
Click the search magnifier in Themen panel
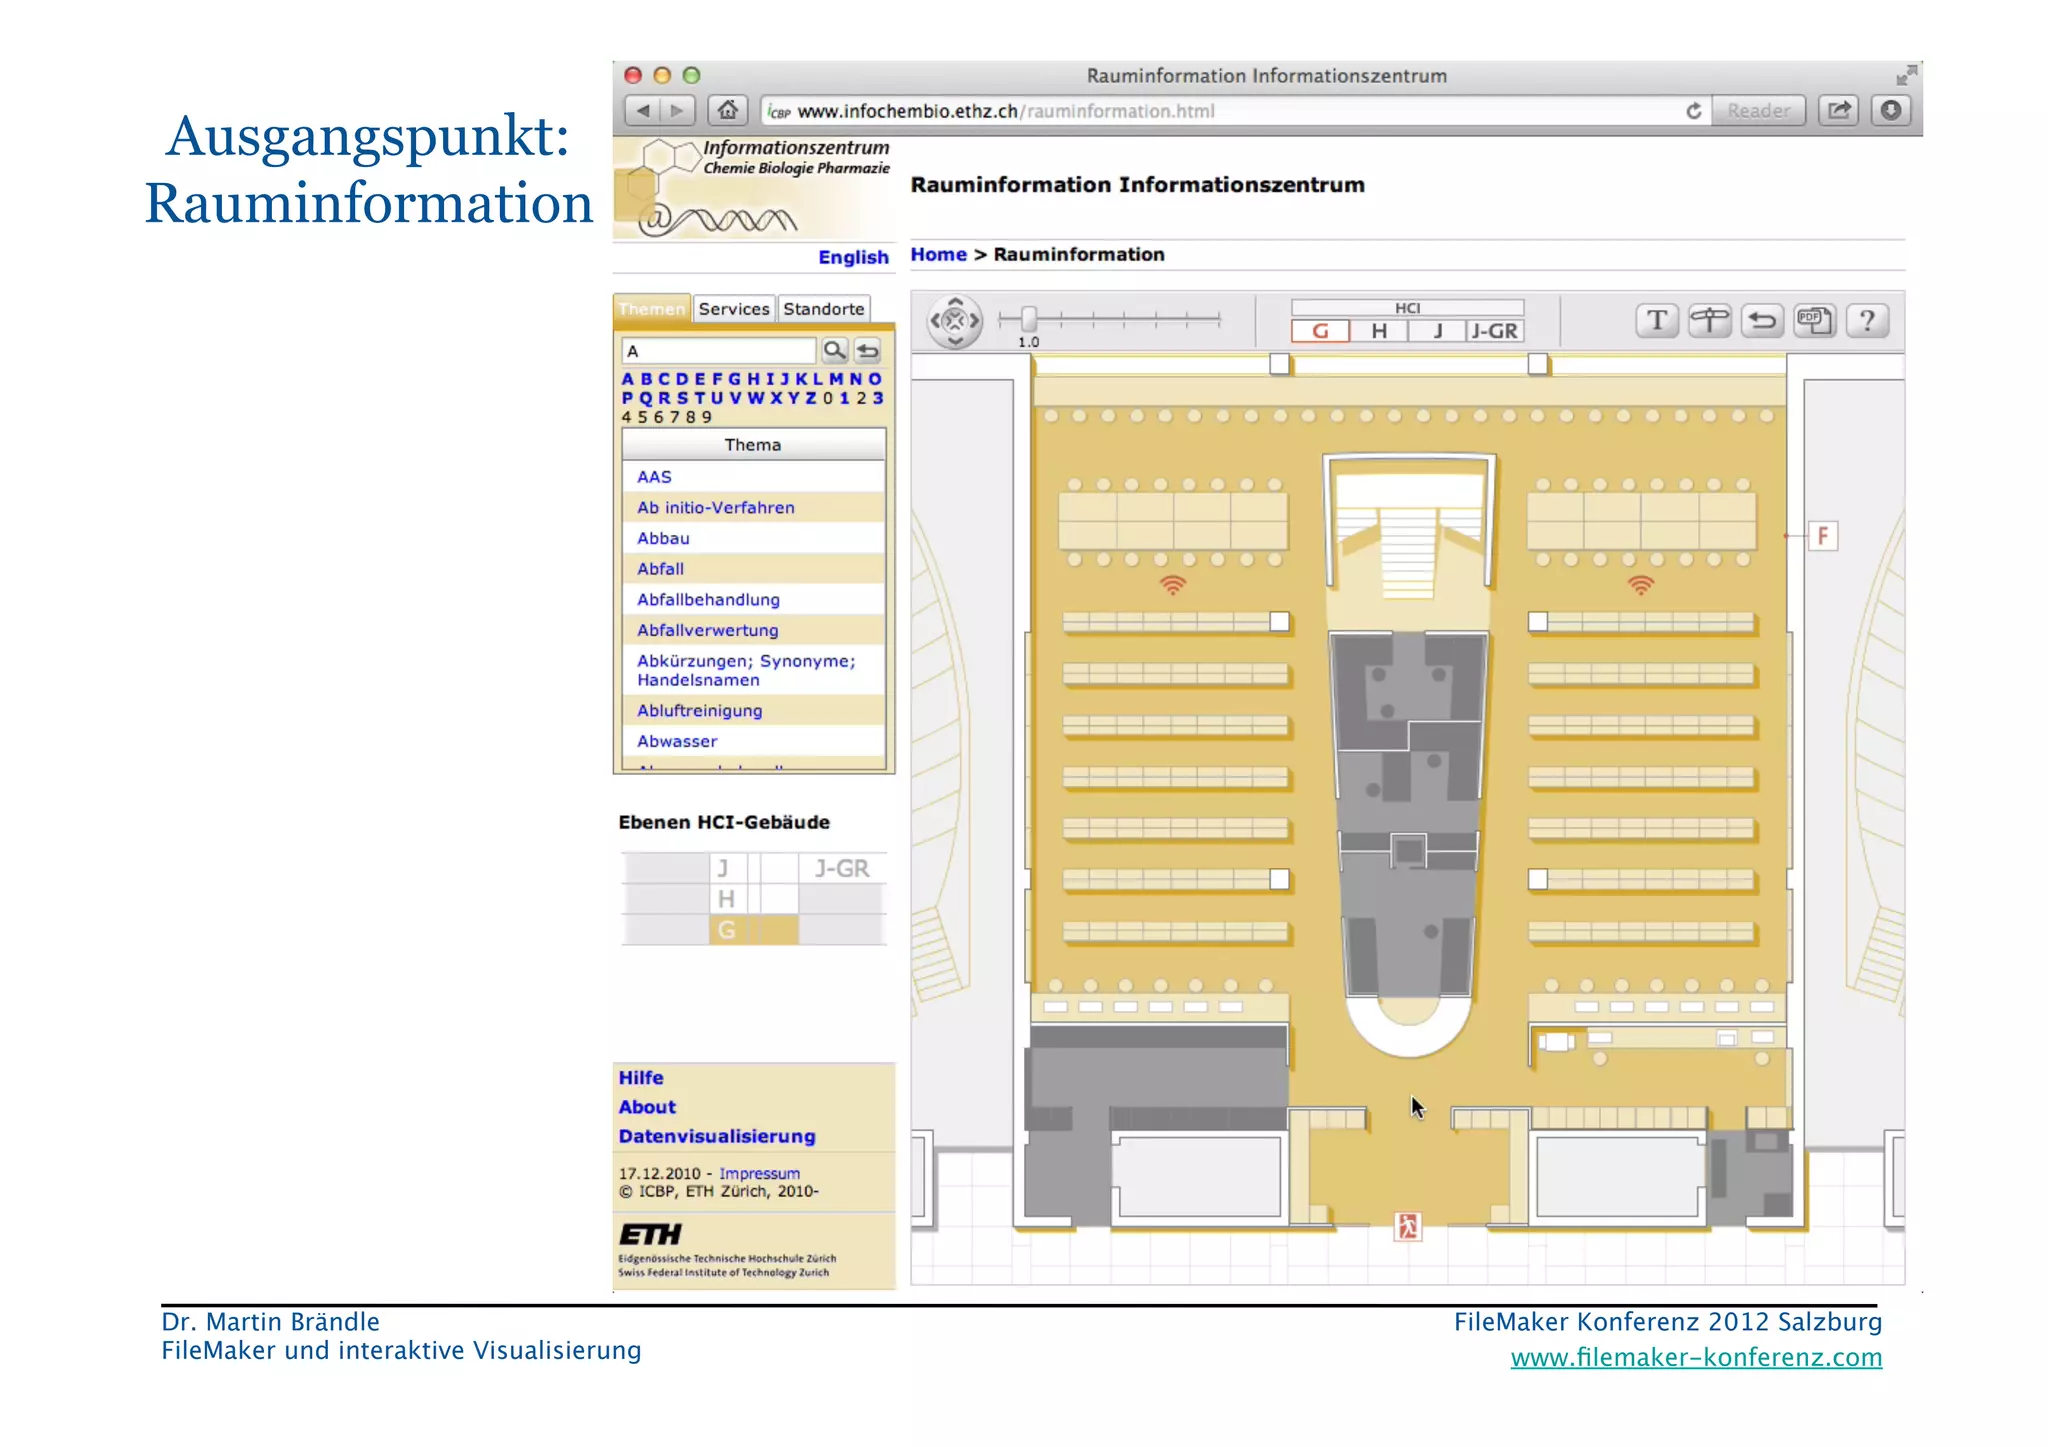pos(834,350)
